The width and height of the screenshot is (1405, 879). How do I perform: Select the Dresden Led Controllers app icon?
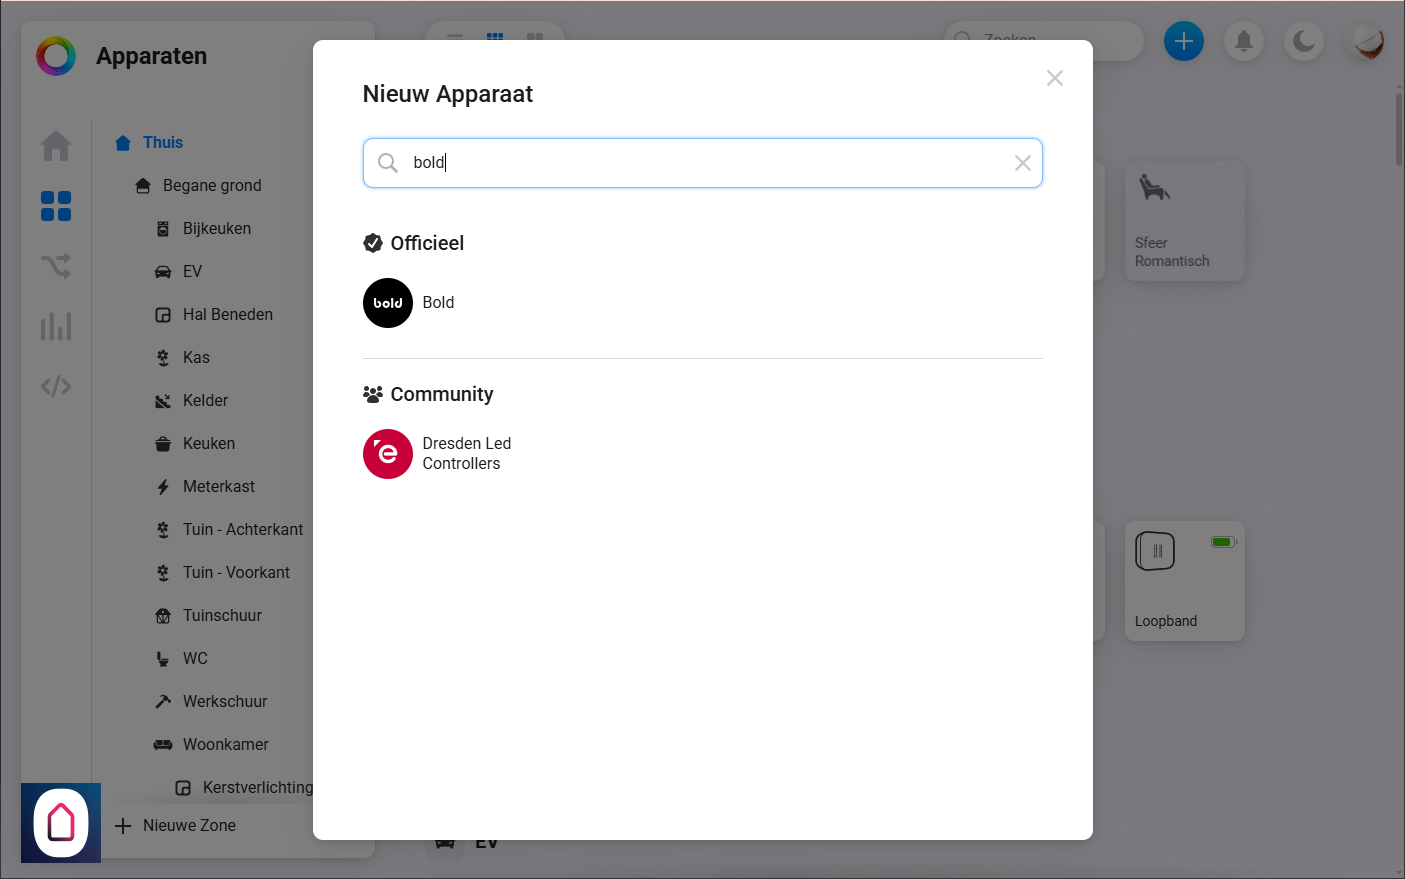pos(388,454)
